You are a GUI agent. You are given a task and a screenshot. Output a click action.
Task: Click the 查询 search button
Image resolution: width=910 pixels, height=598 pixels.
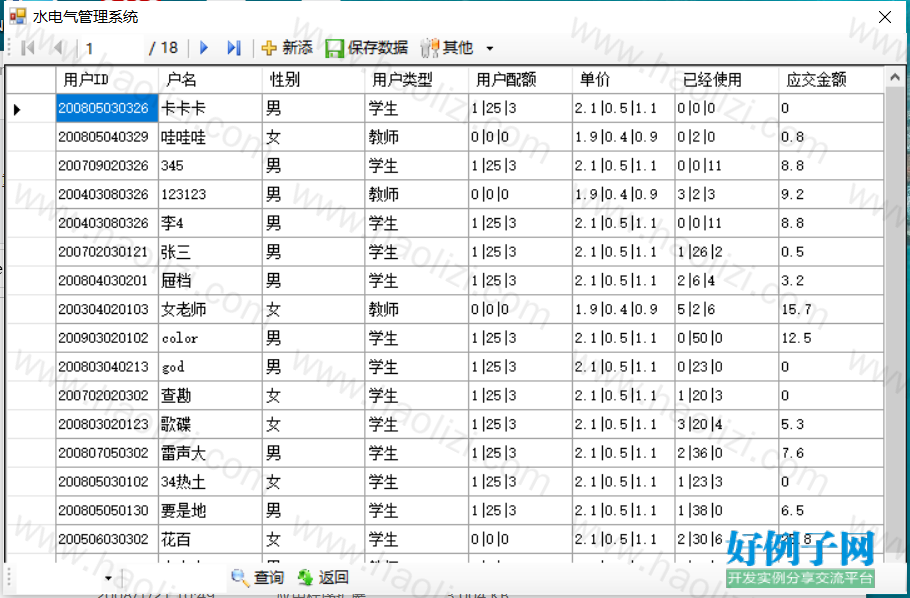click(258, 577)
